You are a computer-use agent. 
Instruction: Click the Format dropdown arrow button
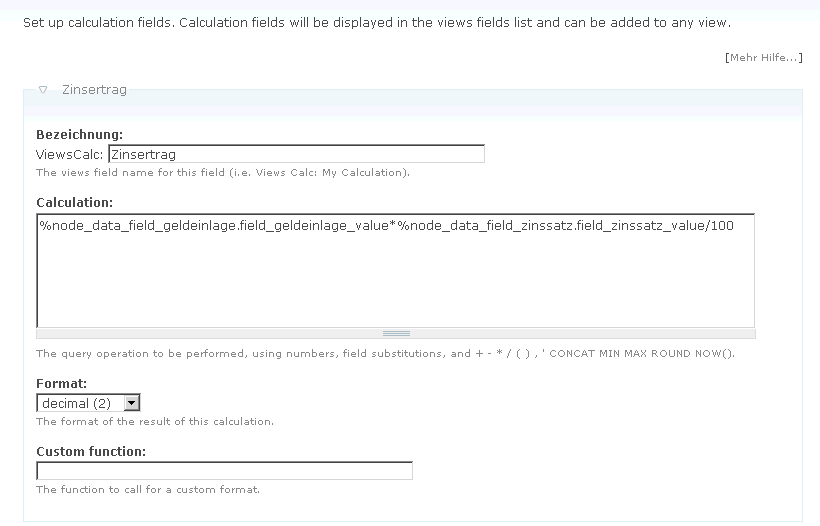tap(132, 403)
